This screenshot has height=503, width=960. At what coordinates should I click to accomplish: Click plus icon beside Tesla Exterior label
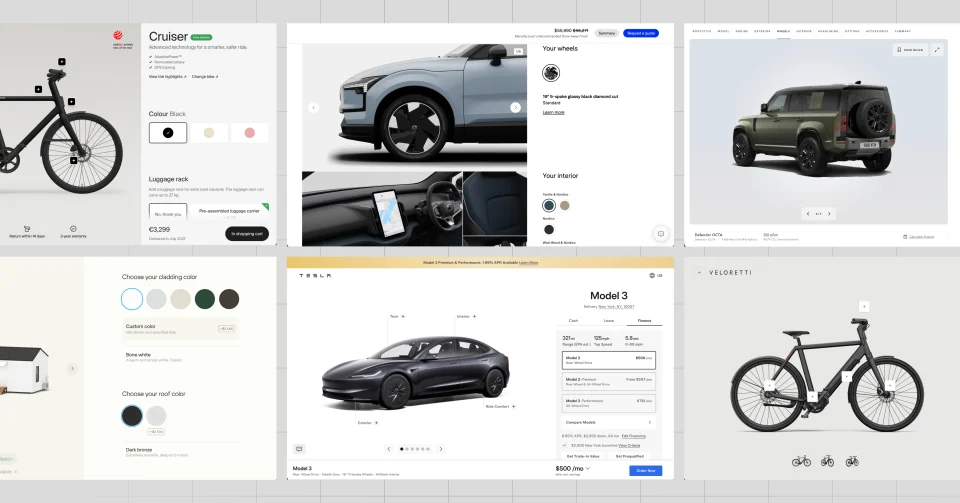(376, 422)
